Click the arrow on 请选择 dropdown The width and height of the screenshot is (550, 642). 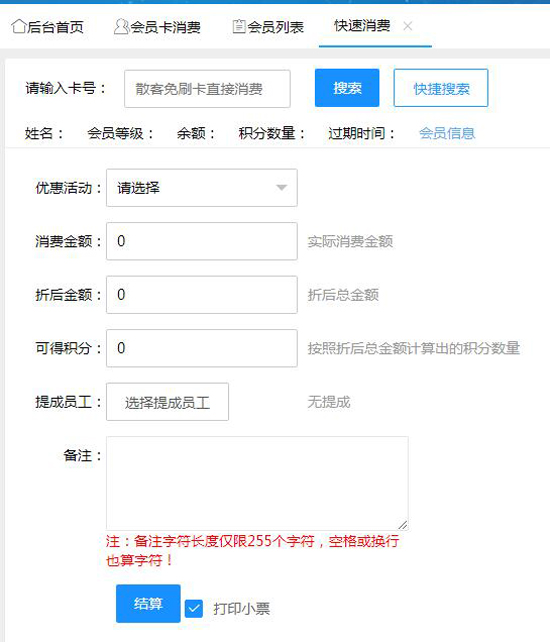coord(281,188)
